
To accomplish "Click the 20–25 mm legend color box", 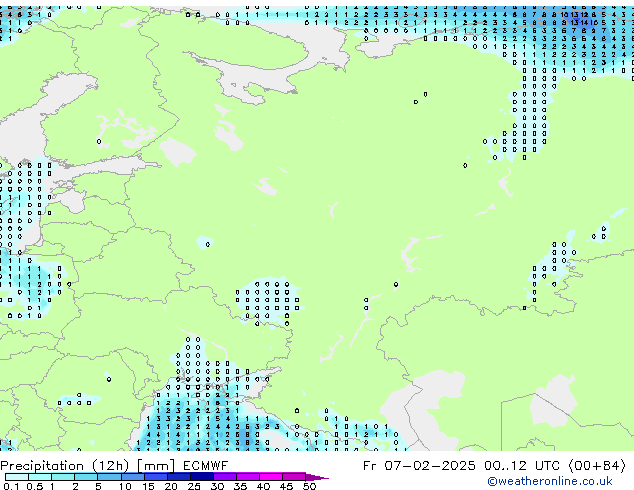I will pos(178,477).
